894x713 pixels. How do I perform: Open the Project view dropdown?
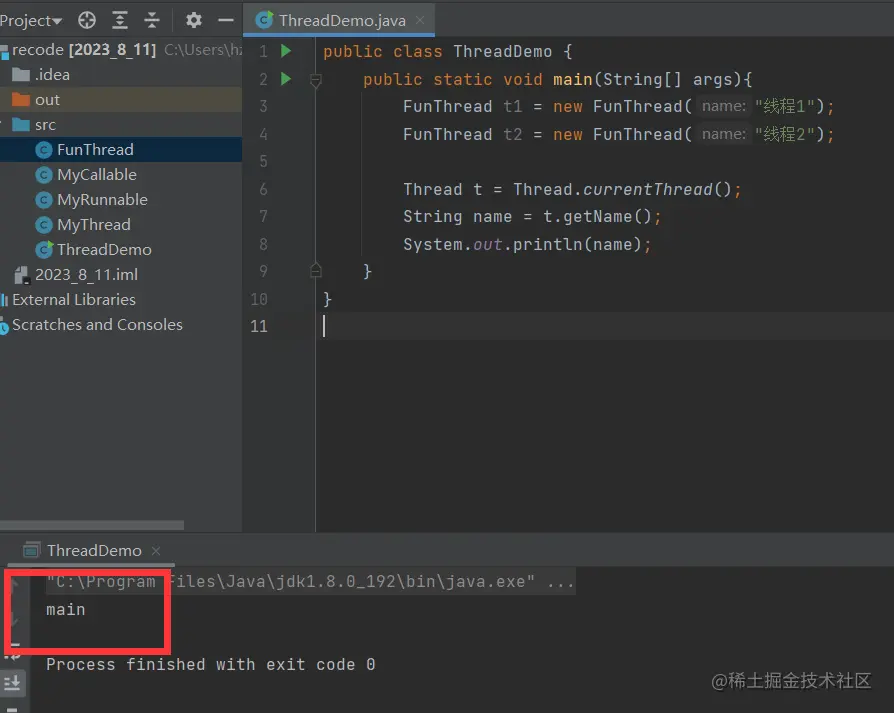click(31, 21)
